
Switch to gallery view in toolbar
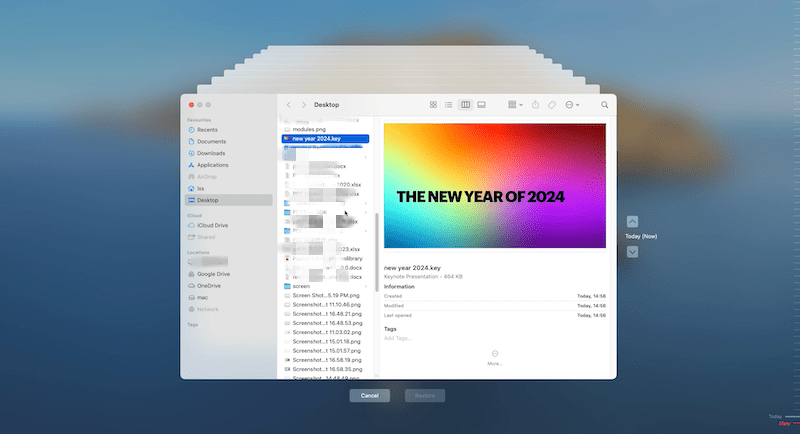click(x=481, y=104)
